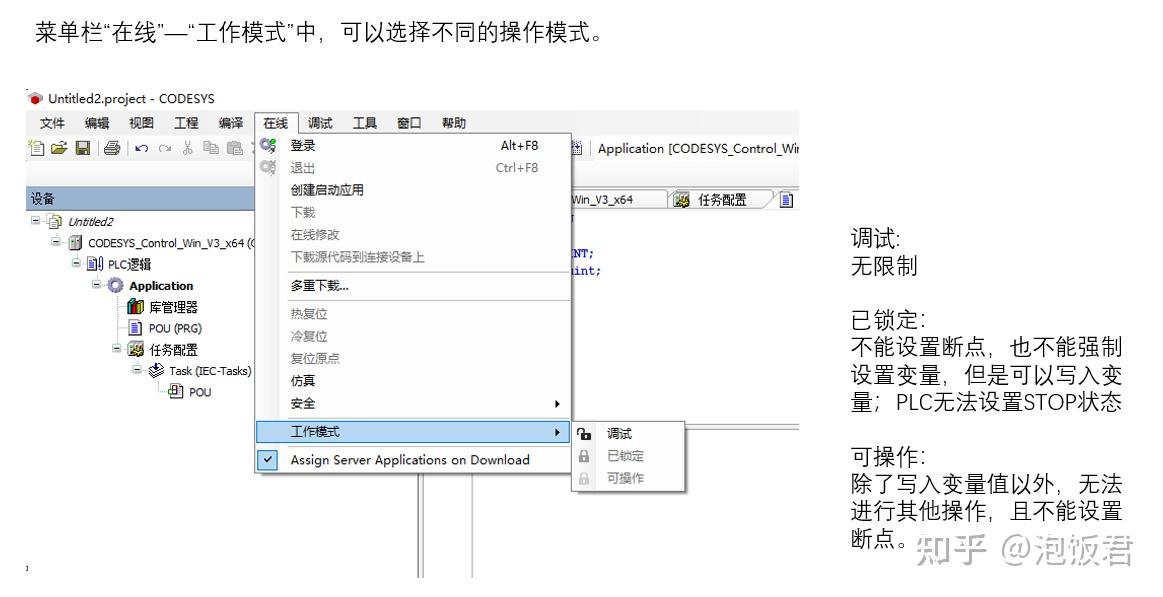This screenshot has width=1163, height=597.
Task: Open the 编译 menu
Action: coord(231,123)
